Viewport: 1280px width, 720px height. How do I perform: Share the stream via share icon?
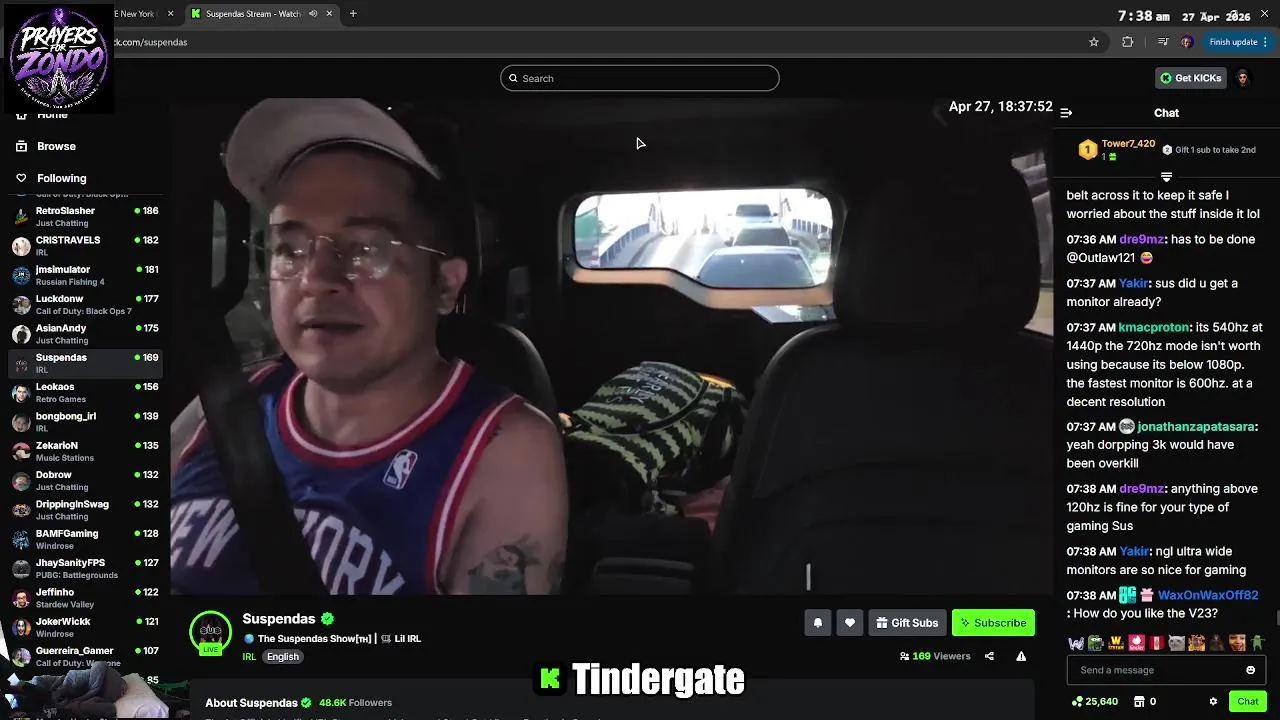[x=989, y=657]
